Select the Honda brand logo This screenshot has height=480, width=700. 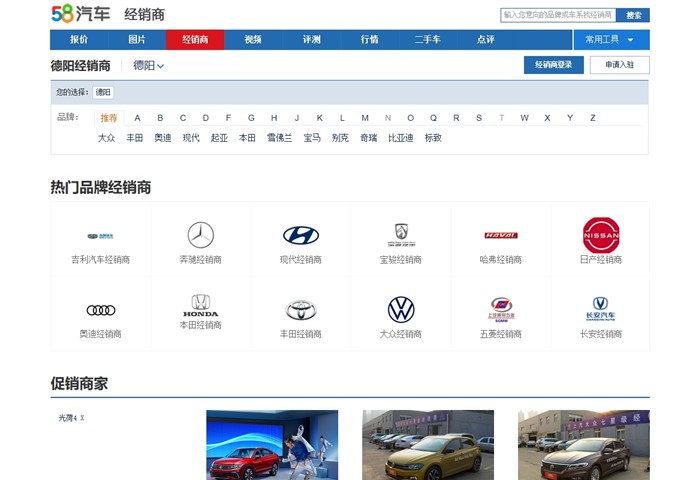(200, 305)
